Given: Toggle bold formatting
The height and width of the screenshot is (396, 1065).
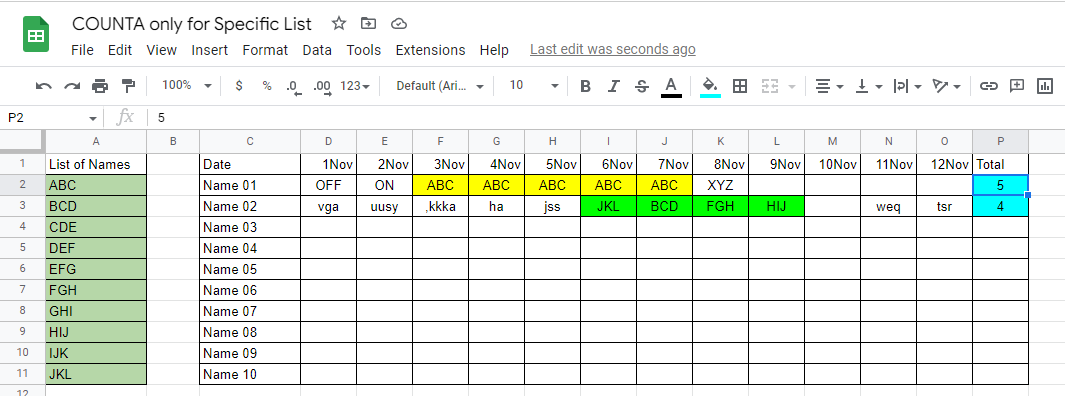Looking at the screenshot, I should point(585,86).
